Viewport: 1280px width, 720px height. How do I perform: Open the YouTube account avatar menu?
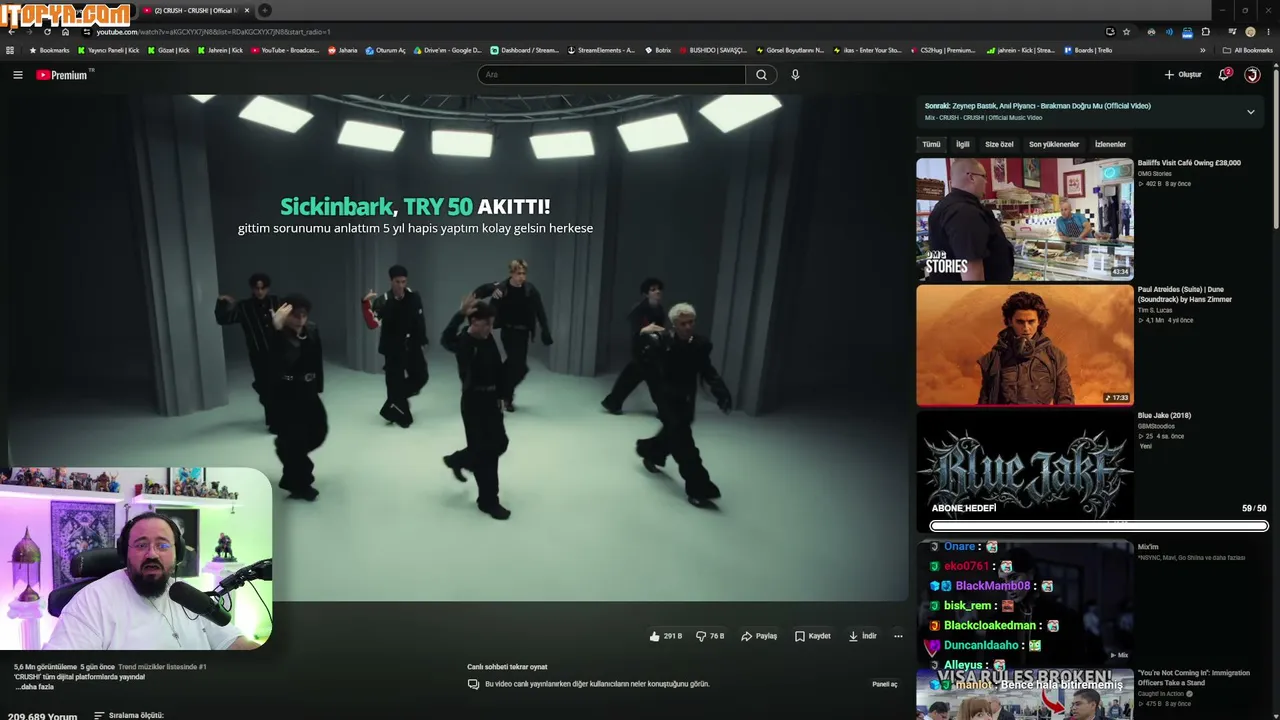pyautogui.click(x=1252, y=75)
